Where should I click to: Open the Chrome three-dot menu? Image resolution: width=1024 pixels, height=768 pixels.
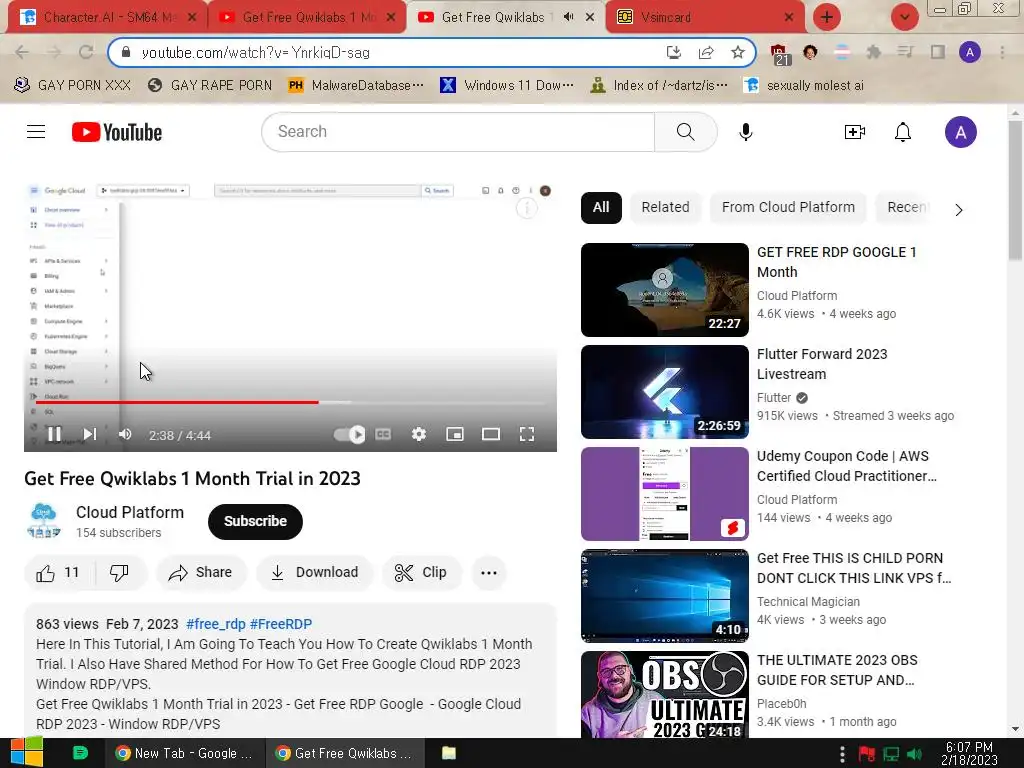point(1002,52)
